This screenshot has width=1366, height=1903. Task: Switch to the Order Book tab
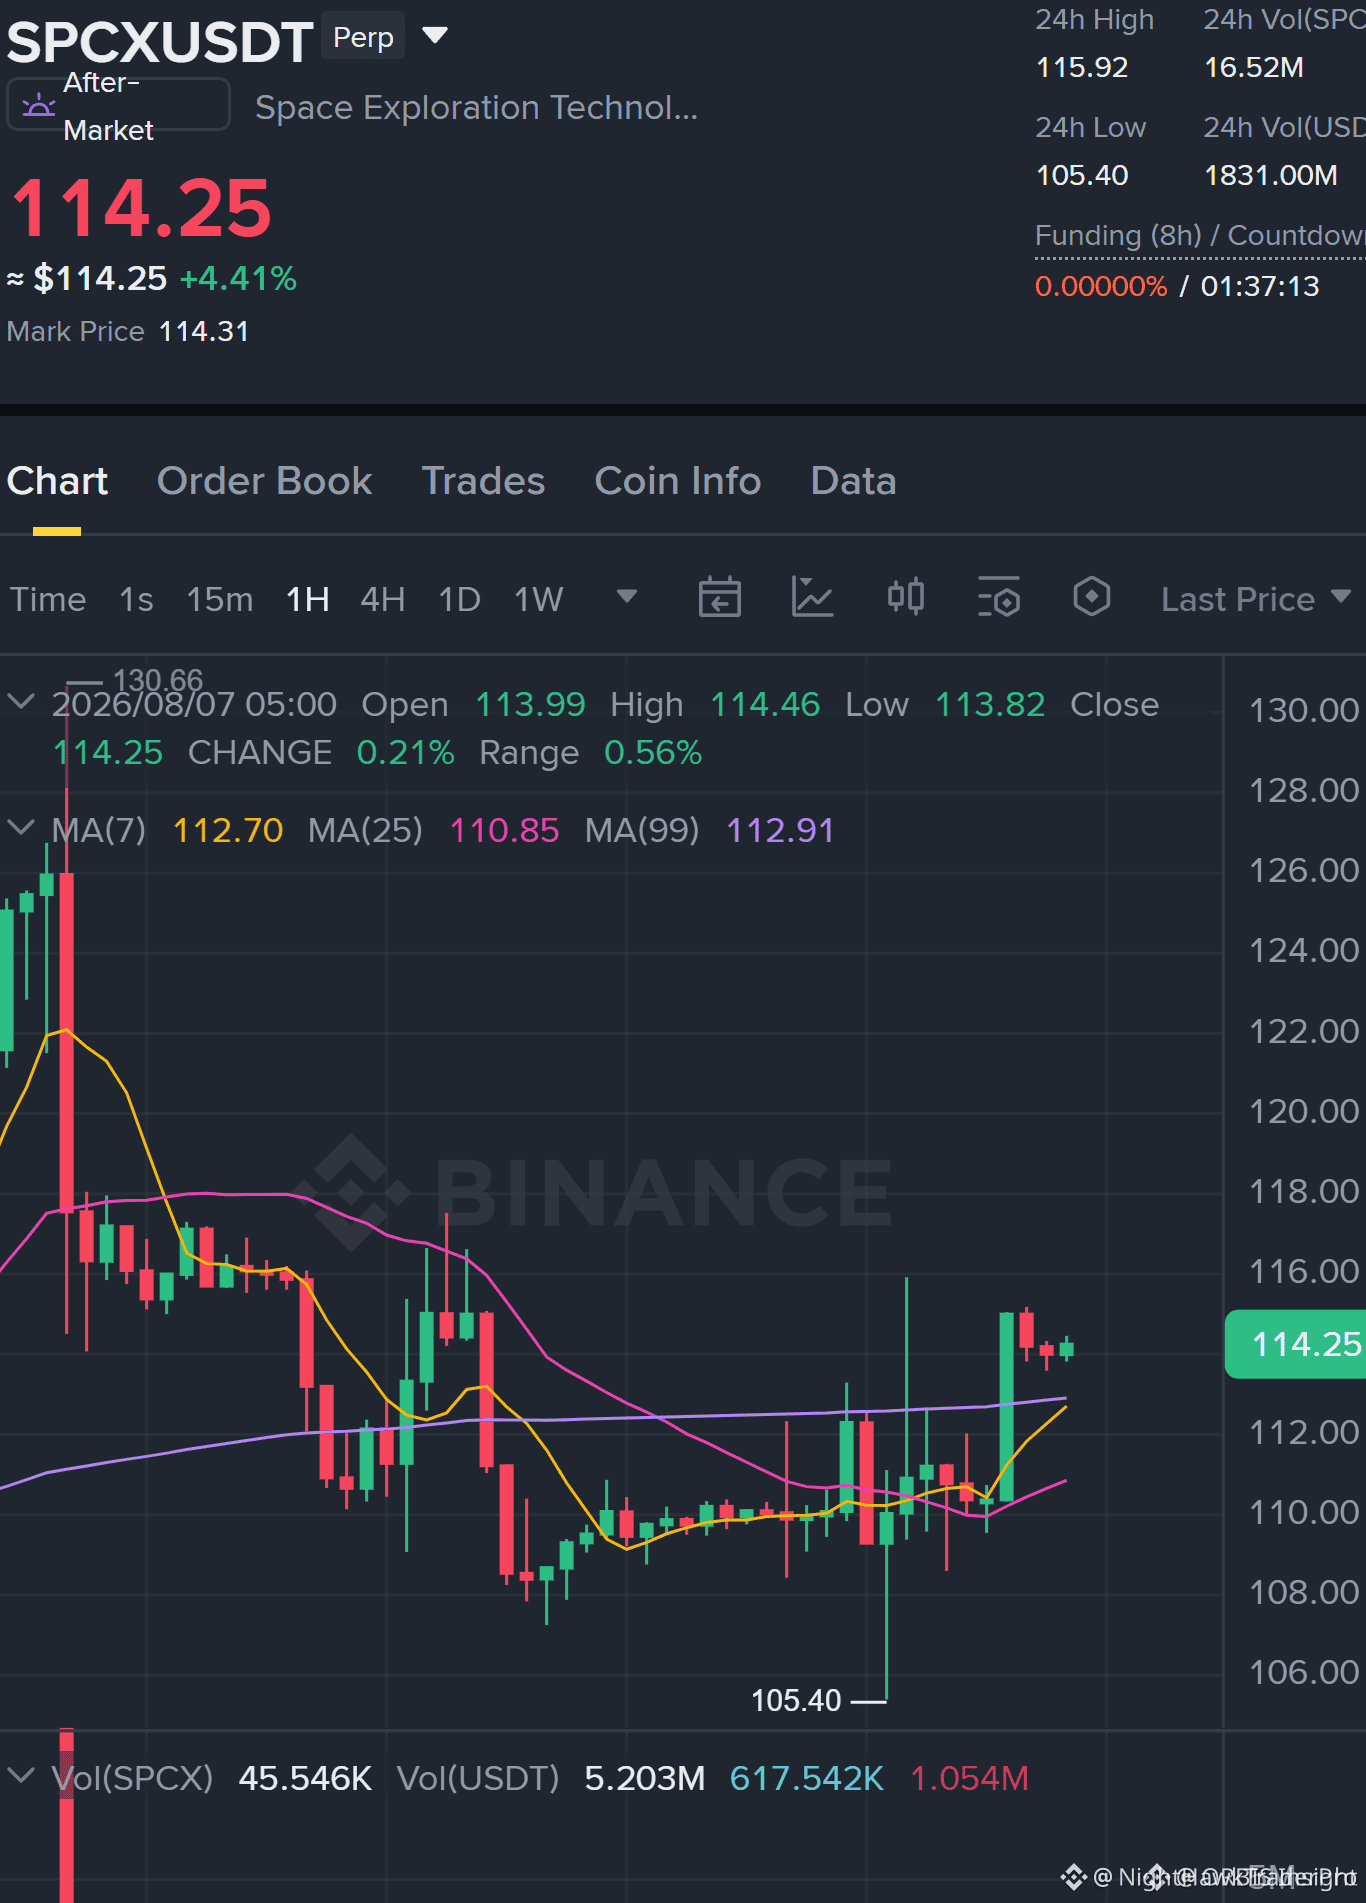point(264,481)
